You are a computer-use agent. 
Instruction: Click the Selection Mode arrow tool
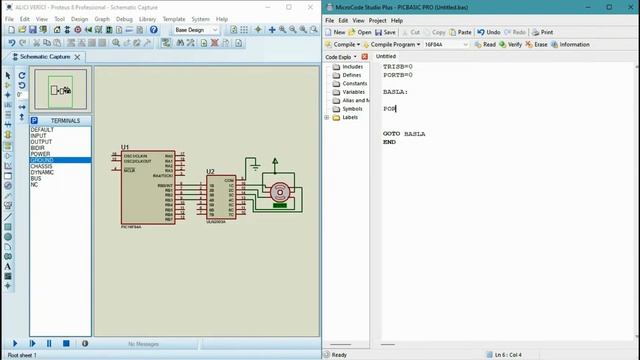point(8,76)
